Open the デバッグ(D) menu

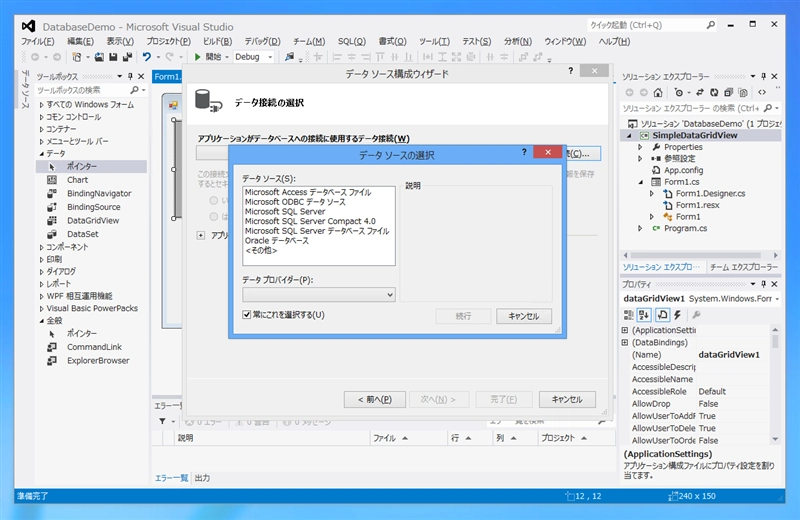click(x=262, y=41)
